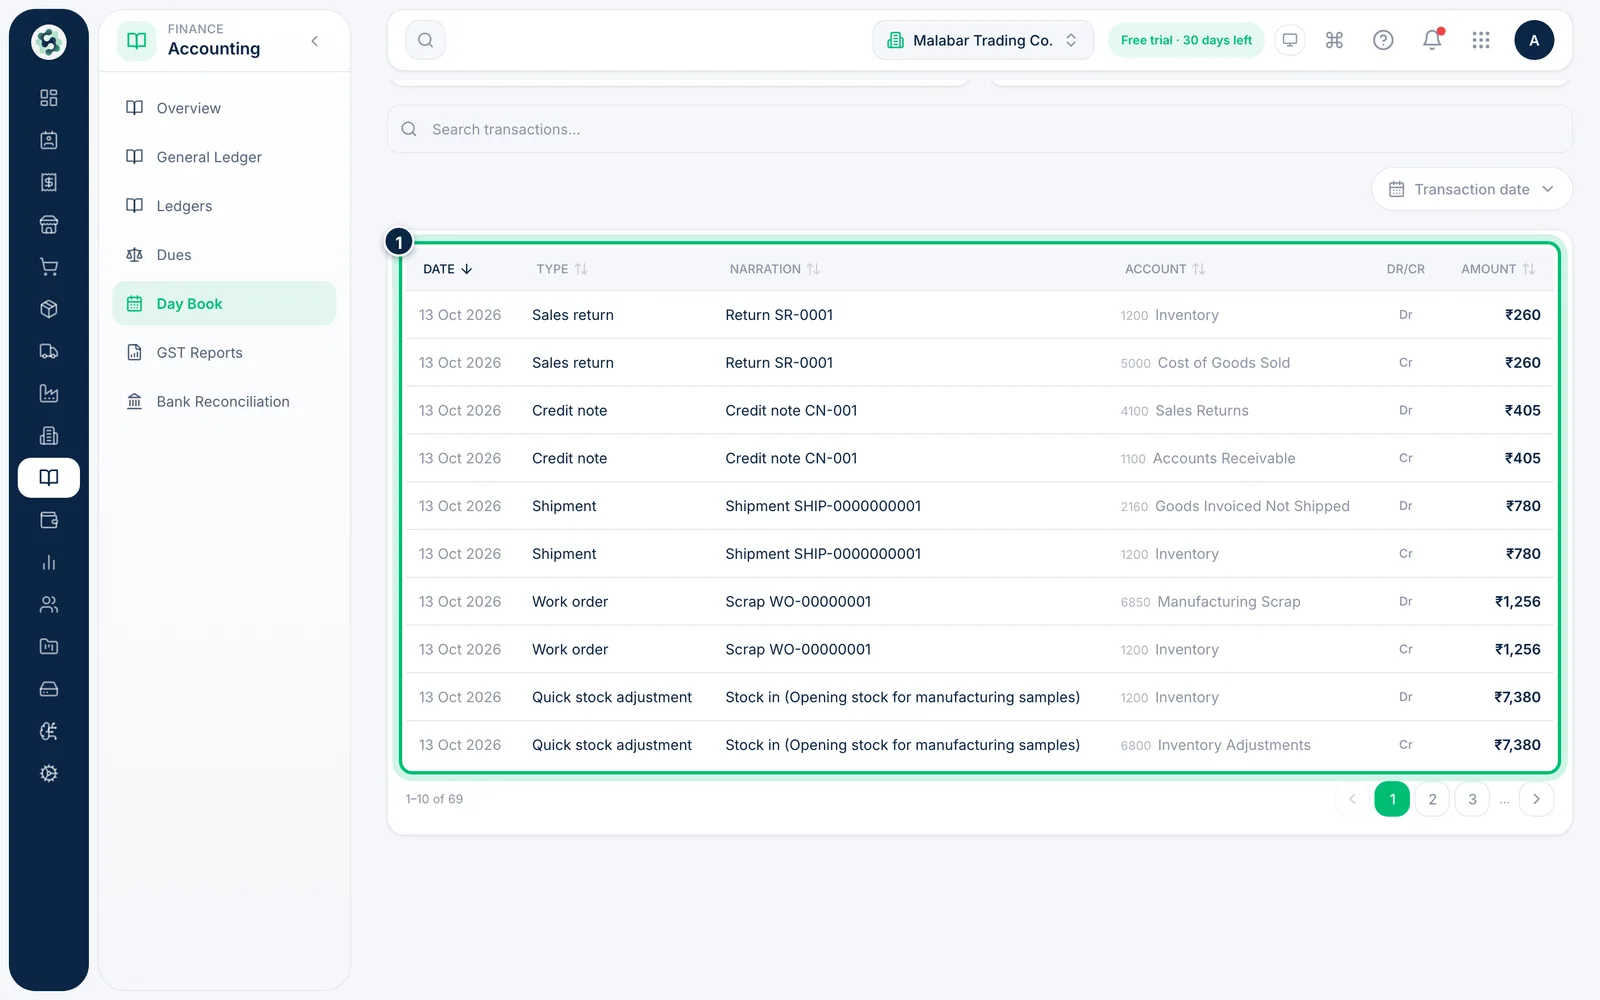Screen dimensions: 1600x1000
Task: Open the command shortcut icon in the header
Action: [1334, 40]
